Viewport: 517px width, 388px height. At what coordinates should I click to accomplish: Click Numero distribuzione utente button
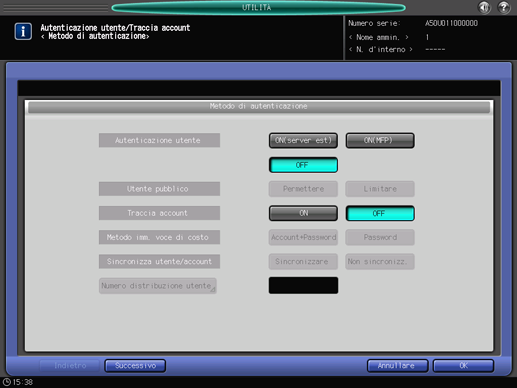[x=158, y=286]
